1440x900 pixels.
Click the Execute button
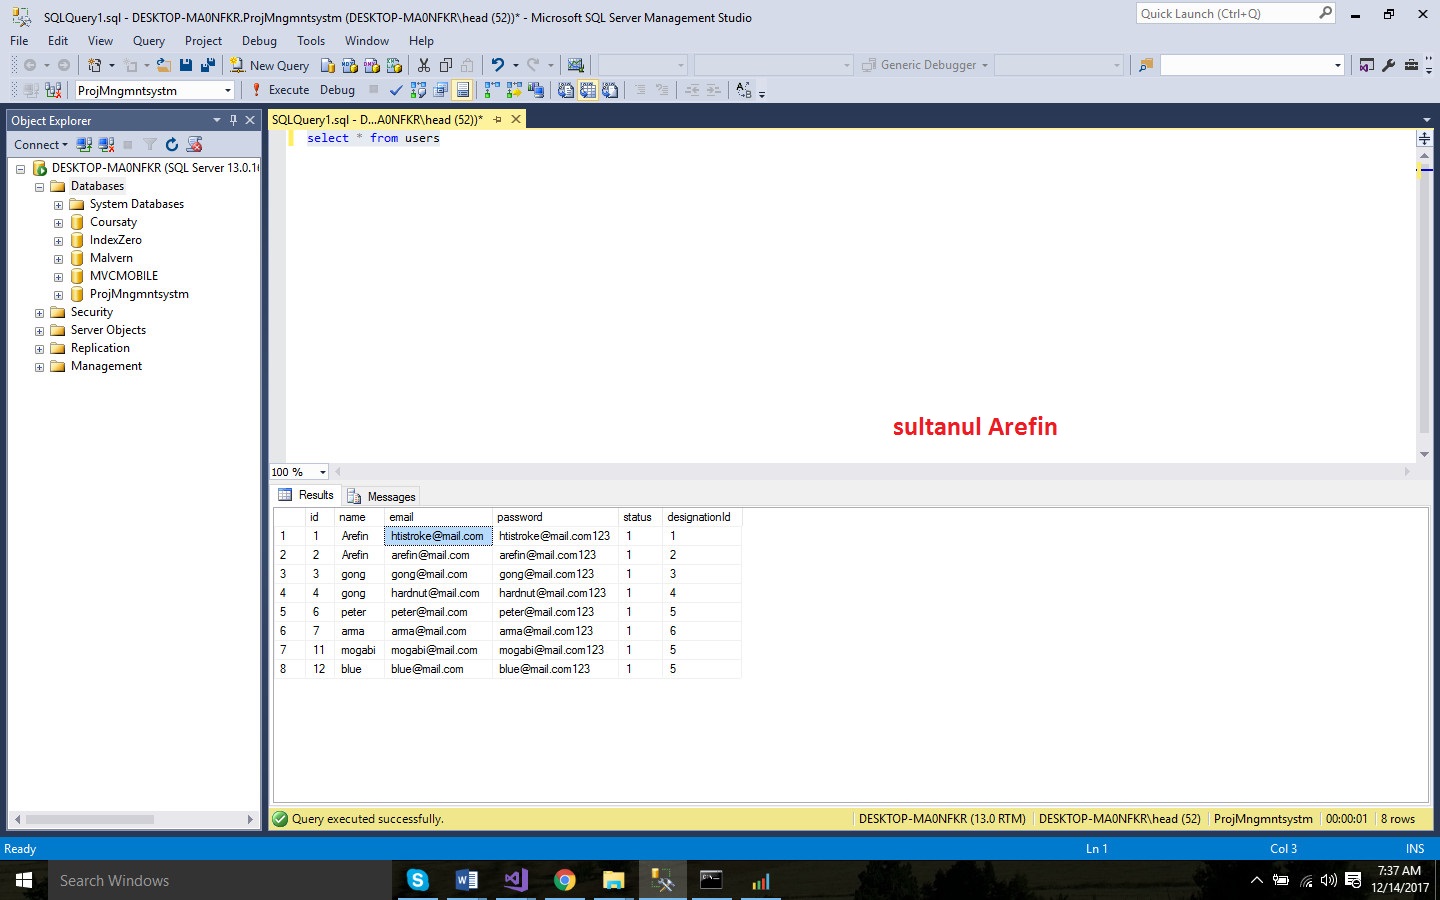point(280,90)
